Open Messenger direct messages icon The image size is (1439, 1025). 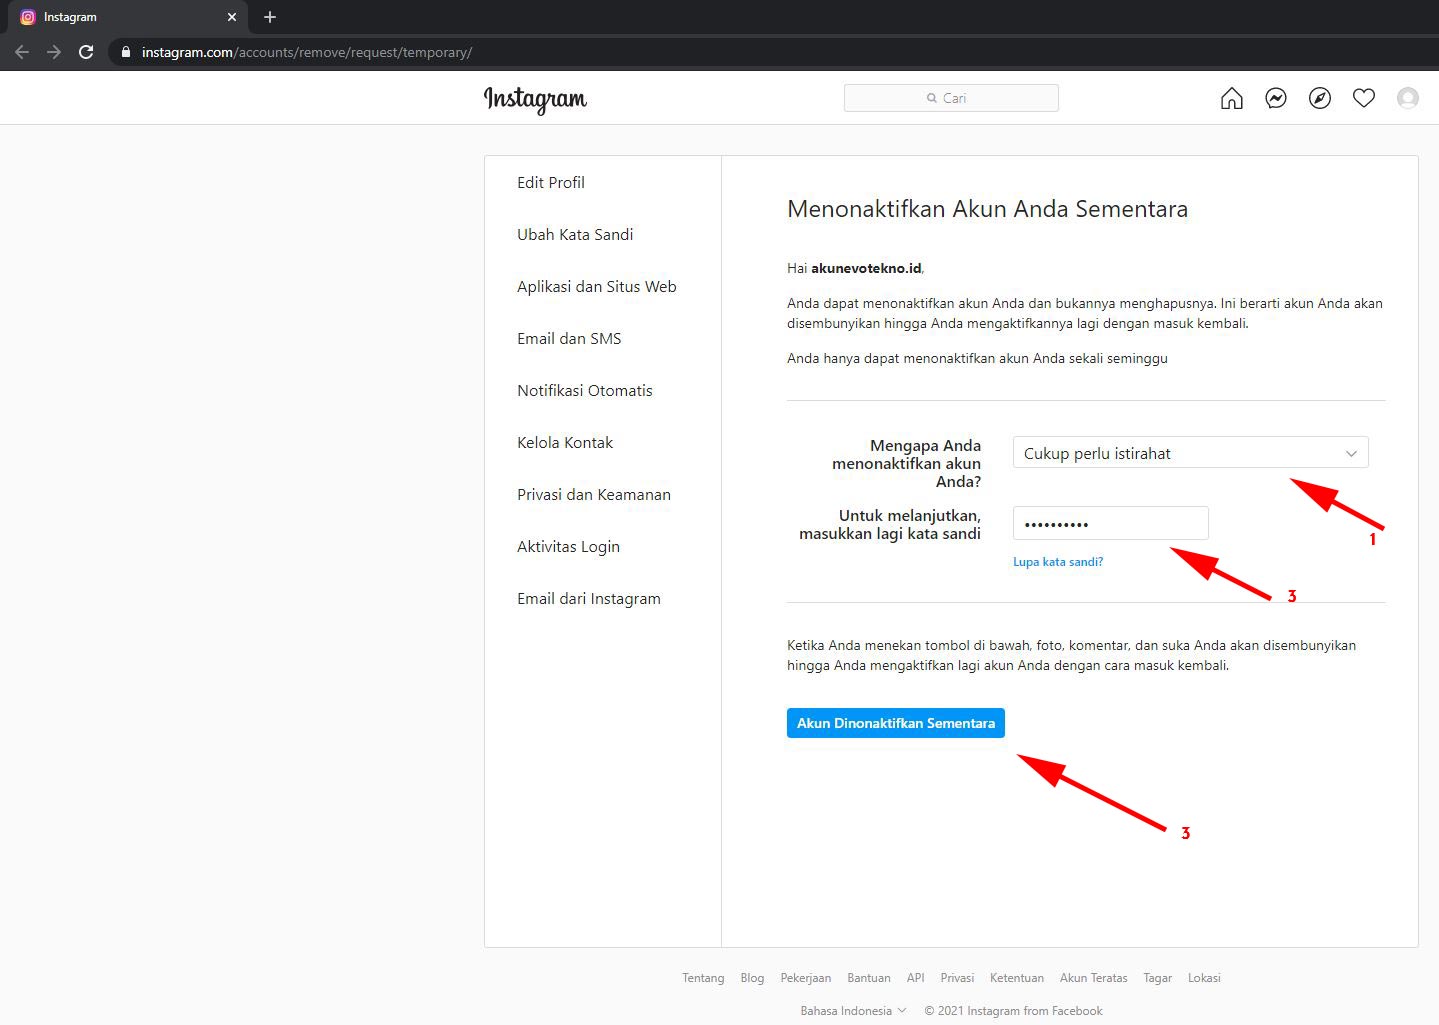(x=1276, y=98)
